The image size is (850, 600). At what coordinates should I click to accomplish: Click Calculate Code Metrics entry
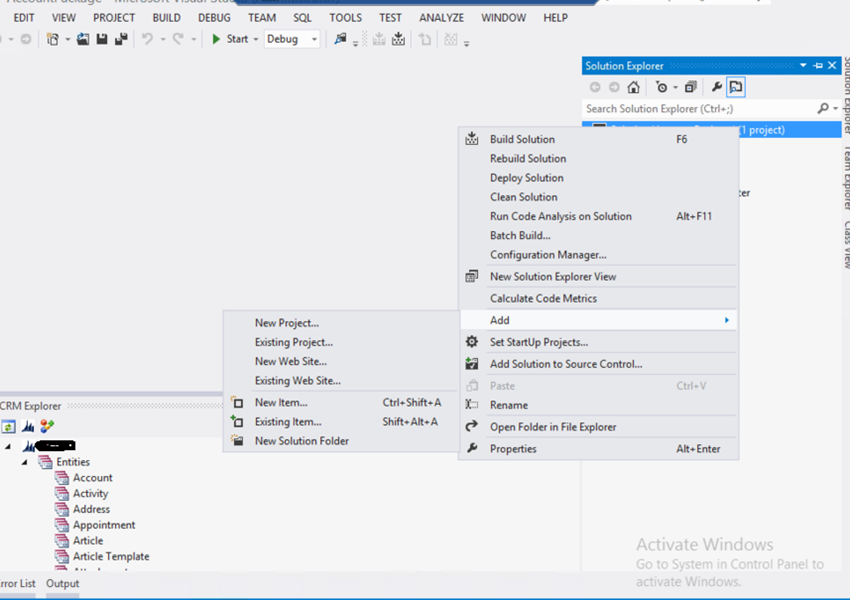click(598, 298)
